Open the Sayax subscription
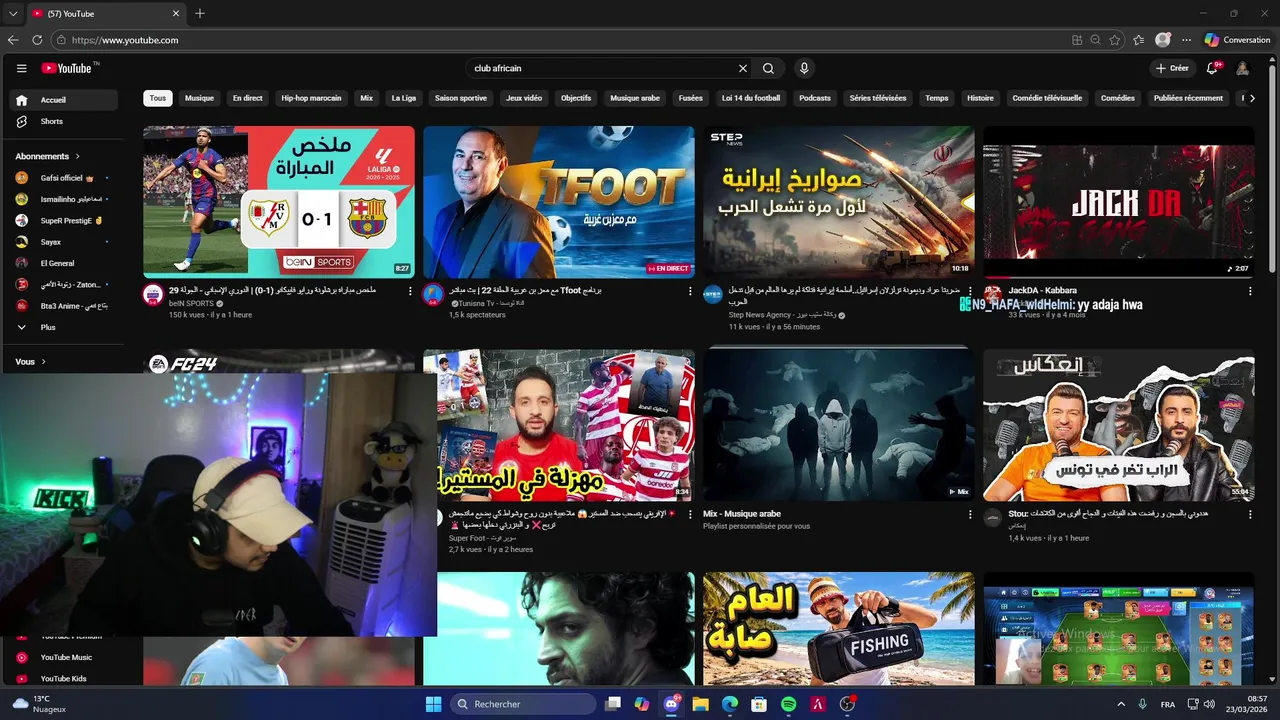This screenshot has height=720, width=1280. coord(64,242)
